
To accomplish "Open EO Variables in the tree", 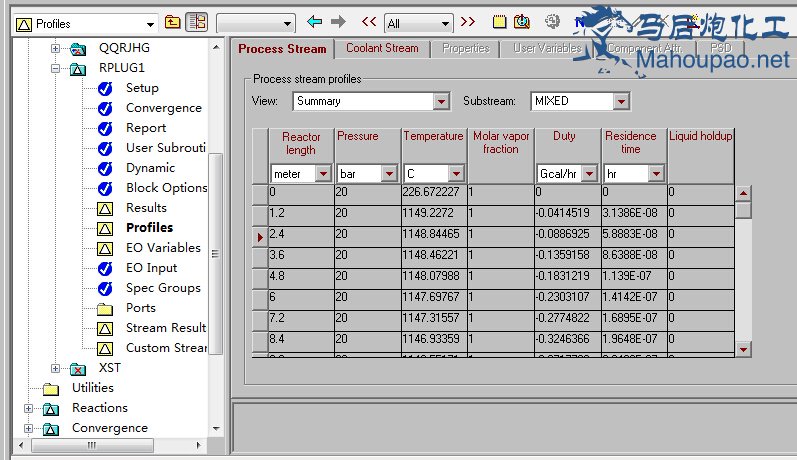I will pos(163,248).
